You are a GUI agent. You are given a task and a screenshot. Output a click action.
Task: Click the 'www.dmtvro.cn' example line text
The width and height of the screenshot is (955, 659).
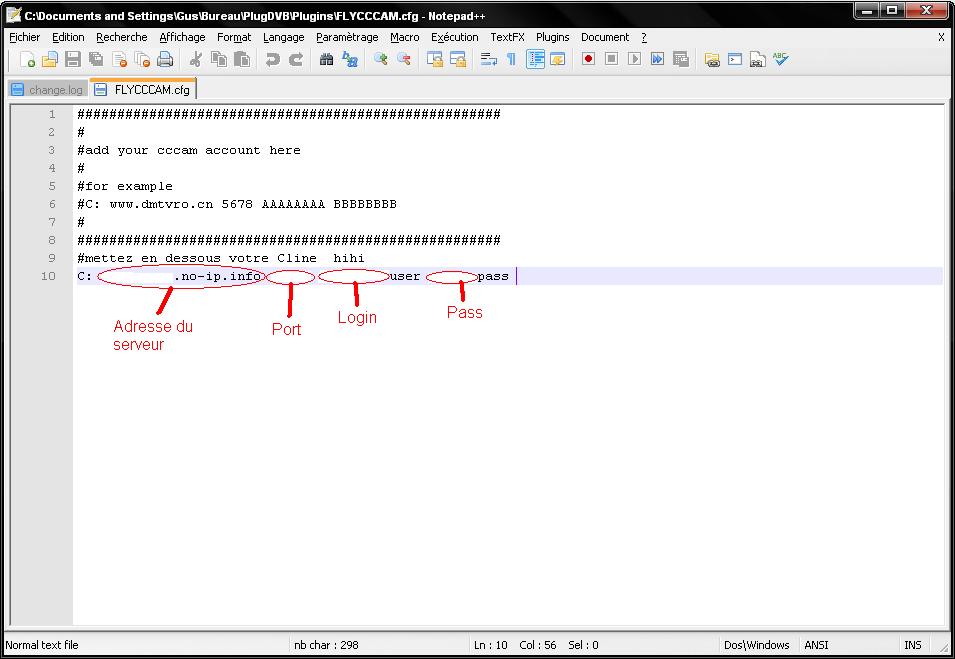(x=161, y=204)
